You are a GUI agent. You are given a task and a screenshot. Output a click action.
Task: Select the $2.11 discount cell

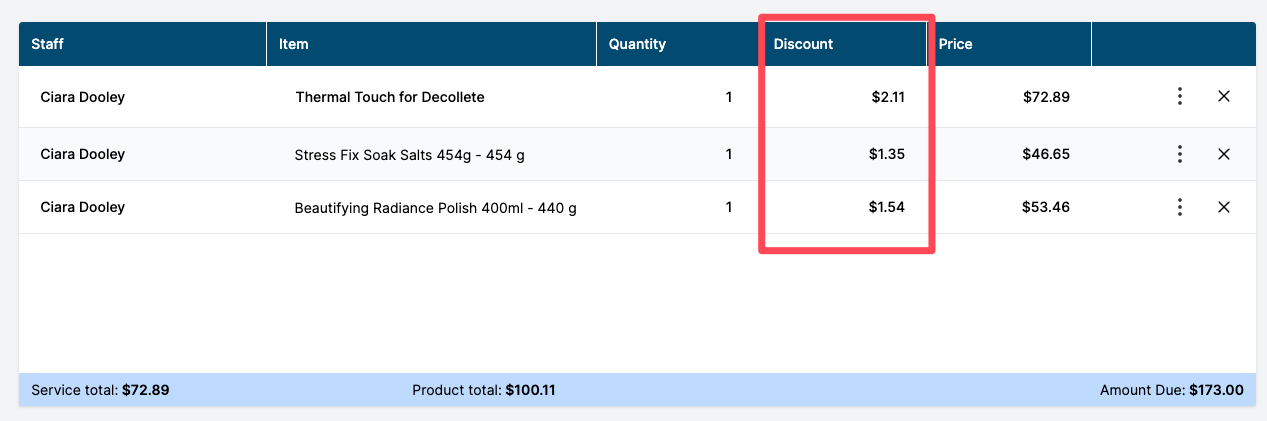(887, 97)
